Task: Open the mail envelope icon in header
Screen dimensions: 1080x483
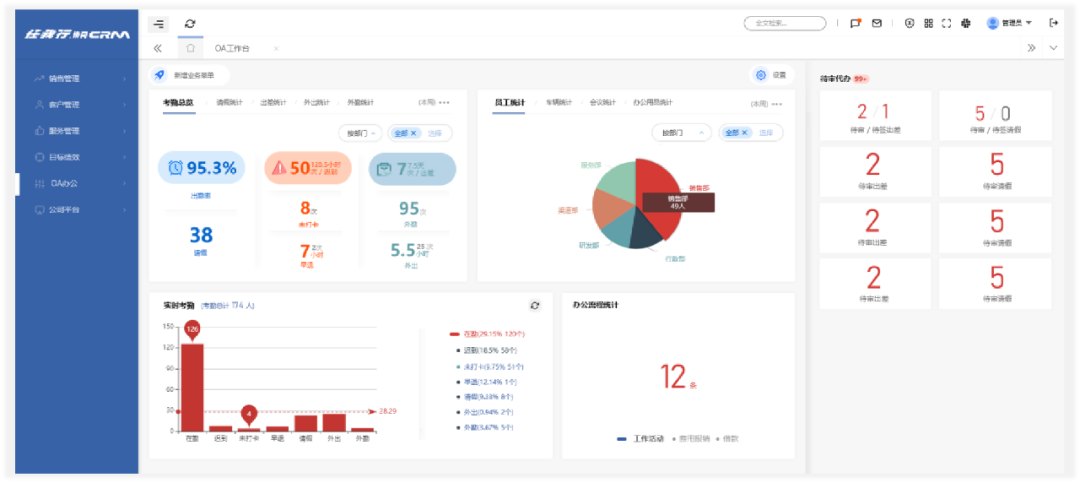Action: coord(877,23)
